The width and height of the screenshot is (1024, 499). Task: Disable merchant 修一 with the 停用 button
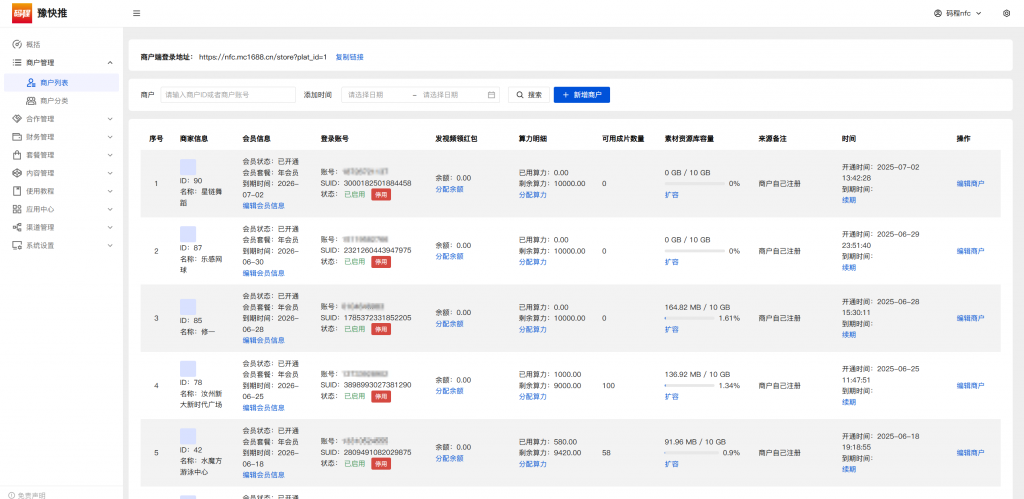[381, 329]
